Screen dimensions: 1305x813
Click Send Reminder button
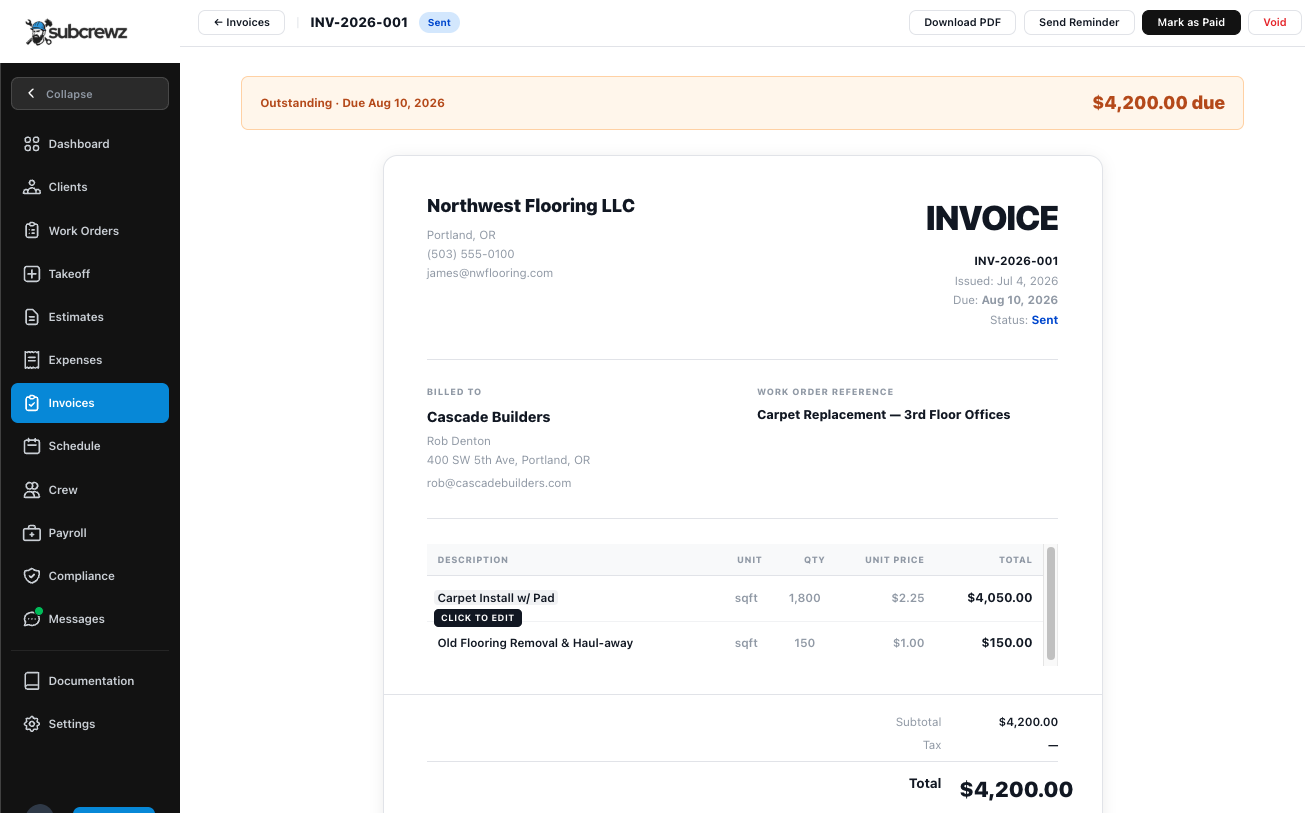[x=1079, y=22]
